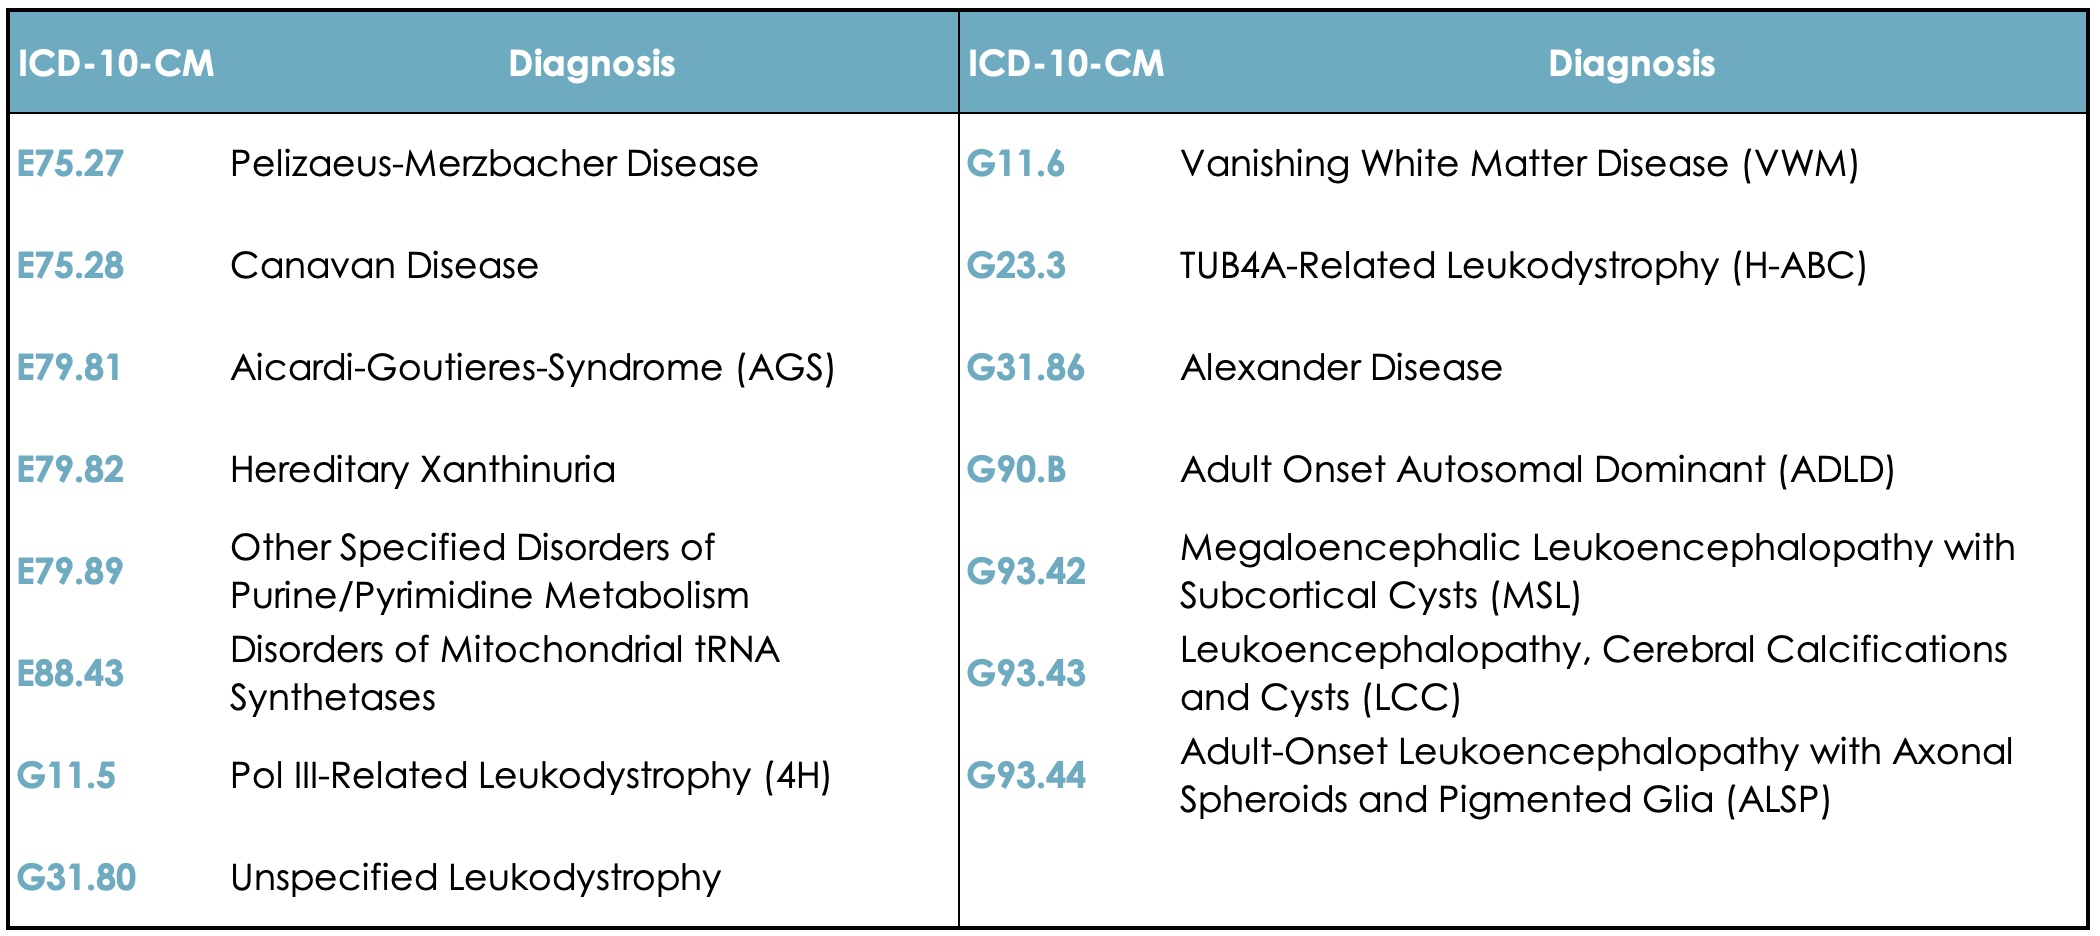Click Vanishing White Matter Disease (VWM)
This screenshot has width=2100, height=936.
pyautogui.click(x=1519, y=163)
